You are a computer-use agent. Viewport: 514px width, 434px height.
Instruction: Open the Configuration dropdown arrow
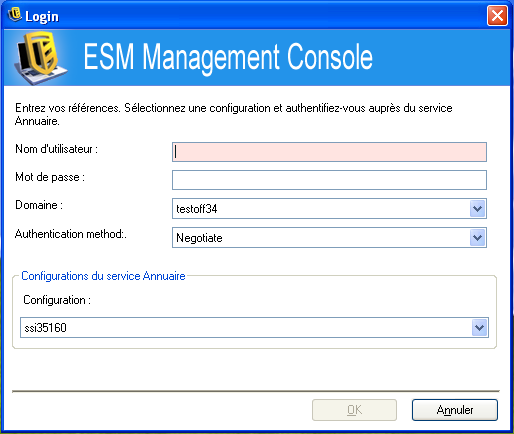(480, 328)
